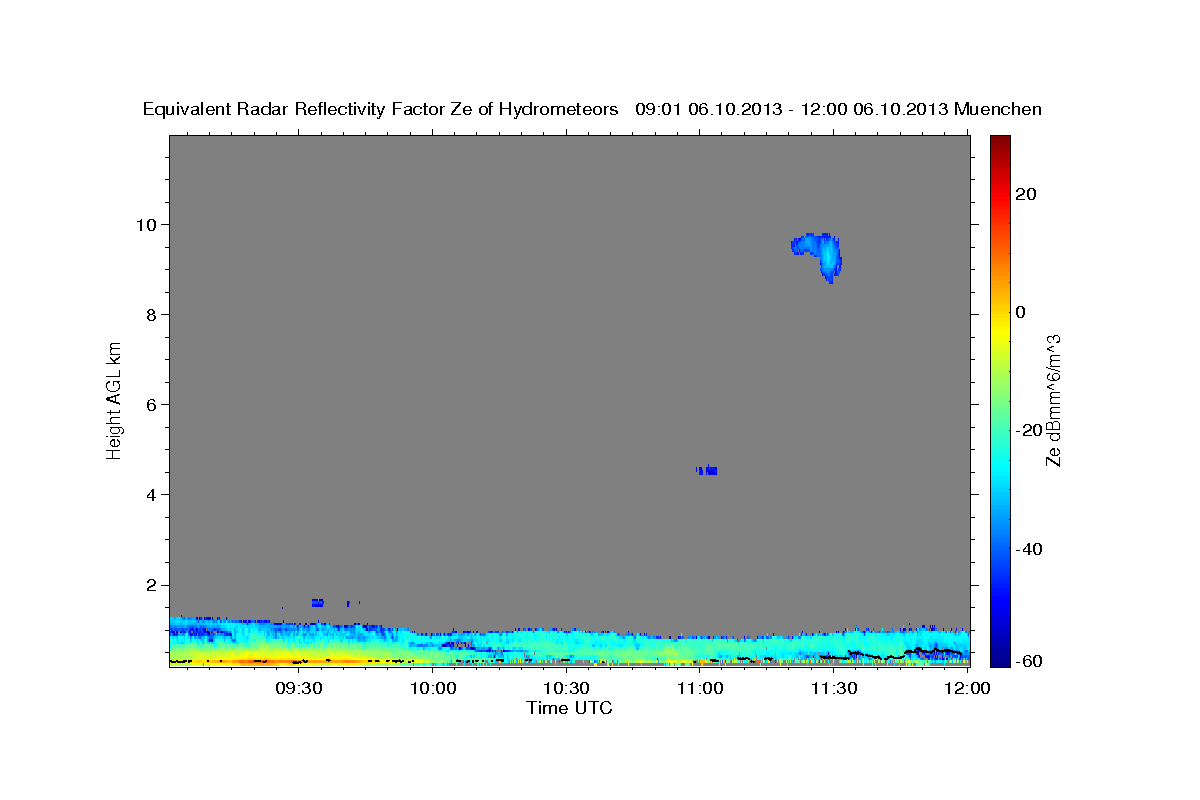Click the '10:30' time tick label
1200x800 pixels.
[566, 689]
